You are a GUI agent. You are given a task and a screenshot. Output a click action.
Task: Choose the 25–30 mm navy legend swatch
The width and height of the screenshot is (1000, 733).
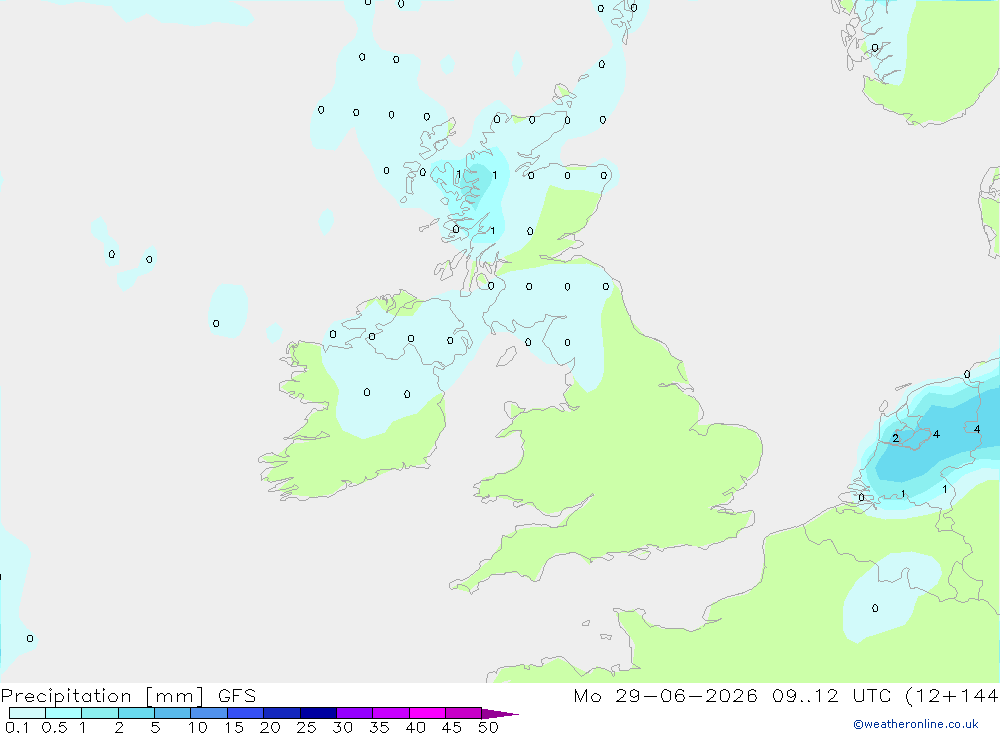(318, 713)
